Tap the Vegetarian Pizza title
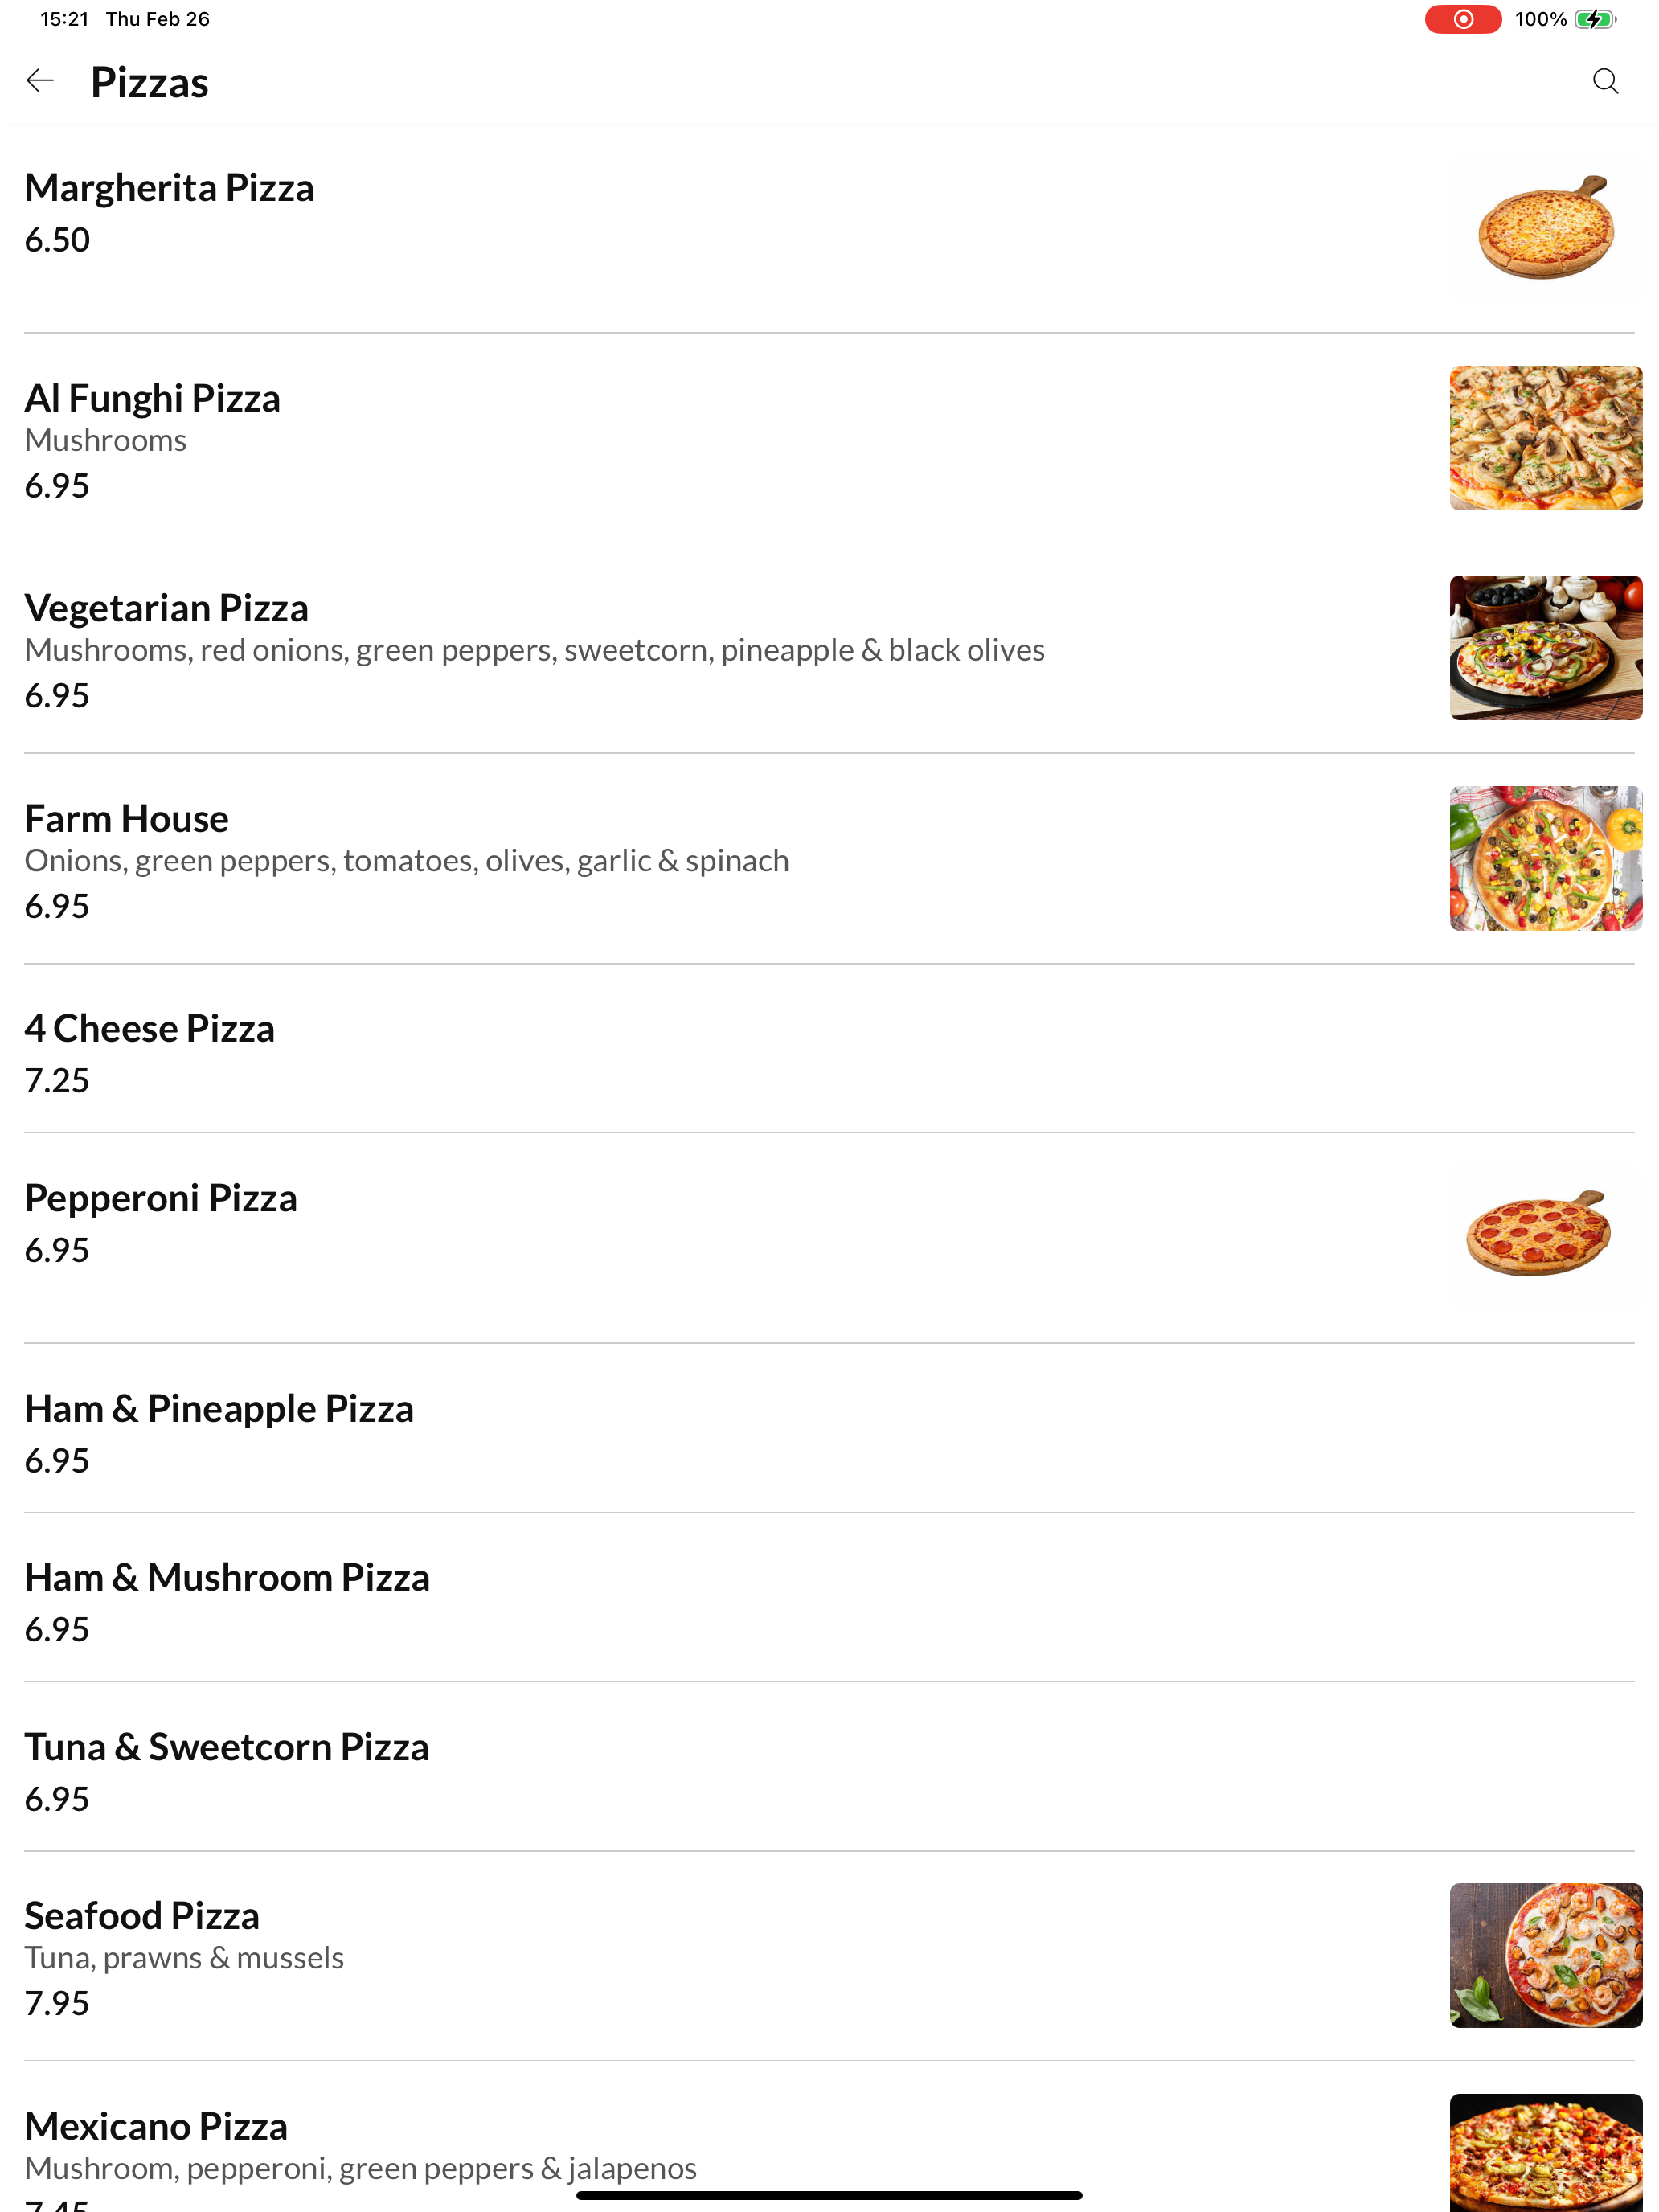This screenshot has width=1659, height=2212. coord(166,608)
